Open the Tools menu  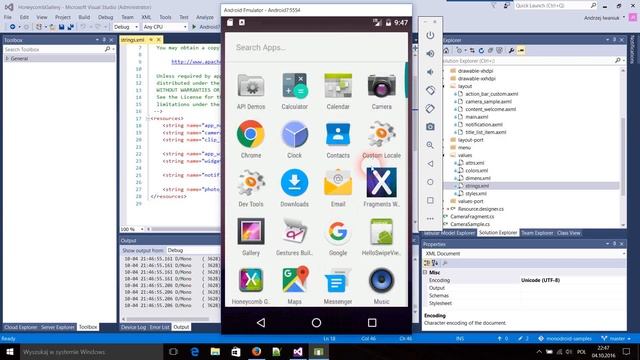[165, 17]
